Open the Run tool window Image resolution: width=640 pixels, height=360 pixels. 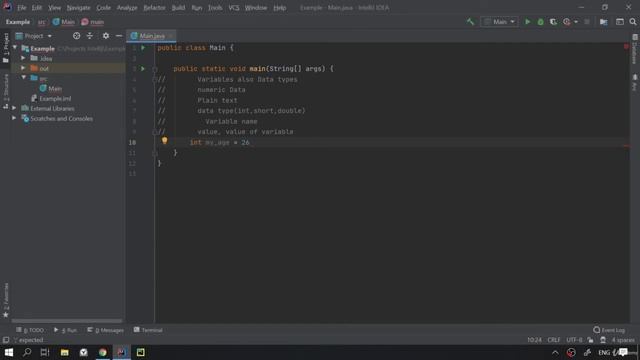65,330
